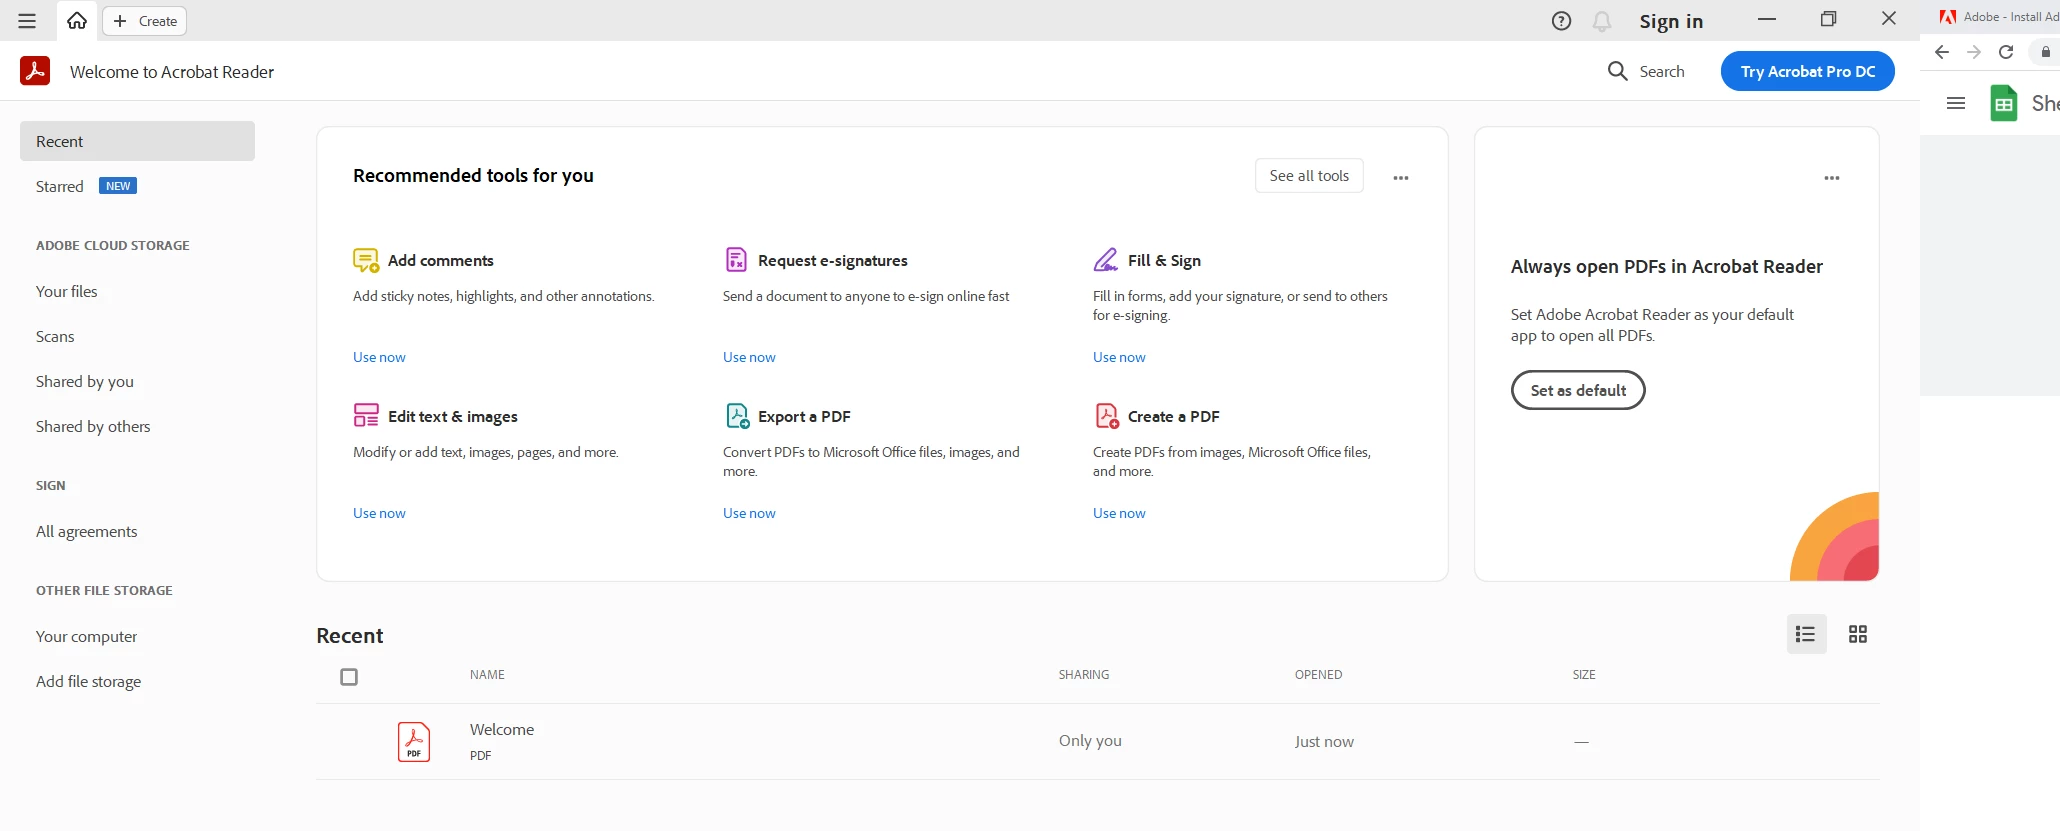Click See all tools button

point(1309,176)
